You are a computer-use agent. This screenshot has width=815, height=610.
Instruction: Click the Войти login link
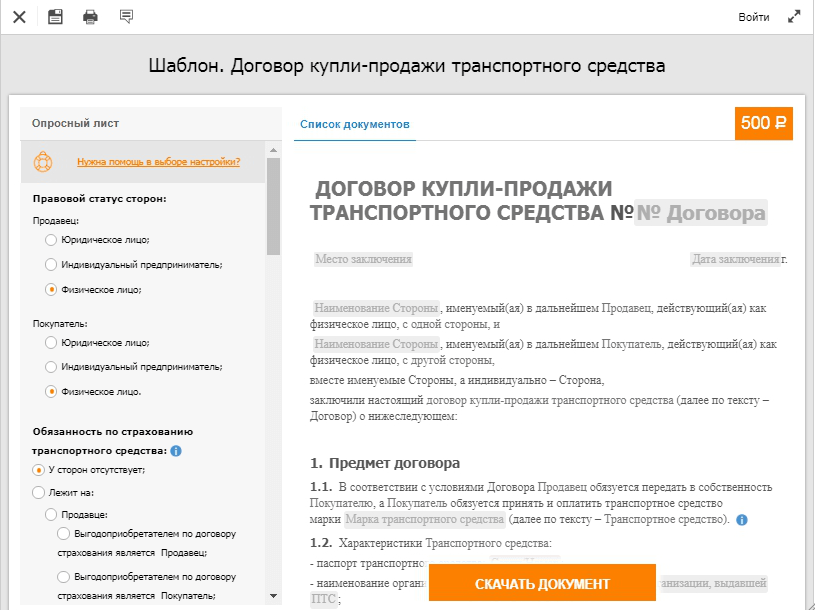[753, 17]
